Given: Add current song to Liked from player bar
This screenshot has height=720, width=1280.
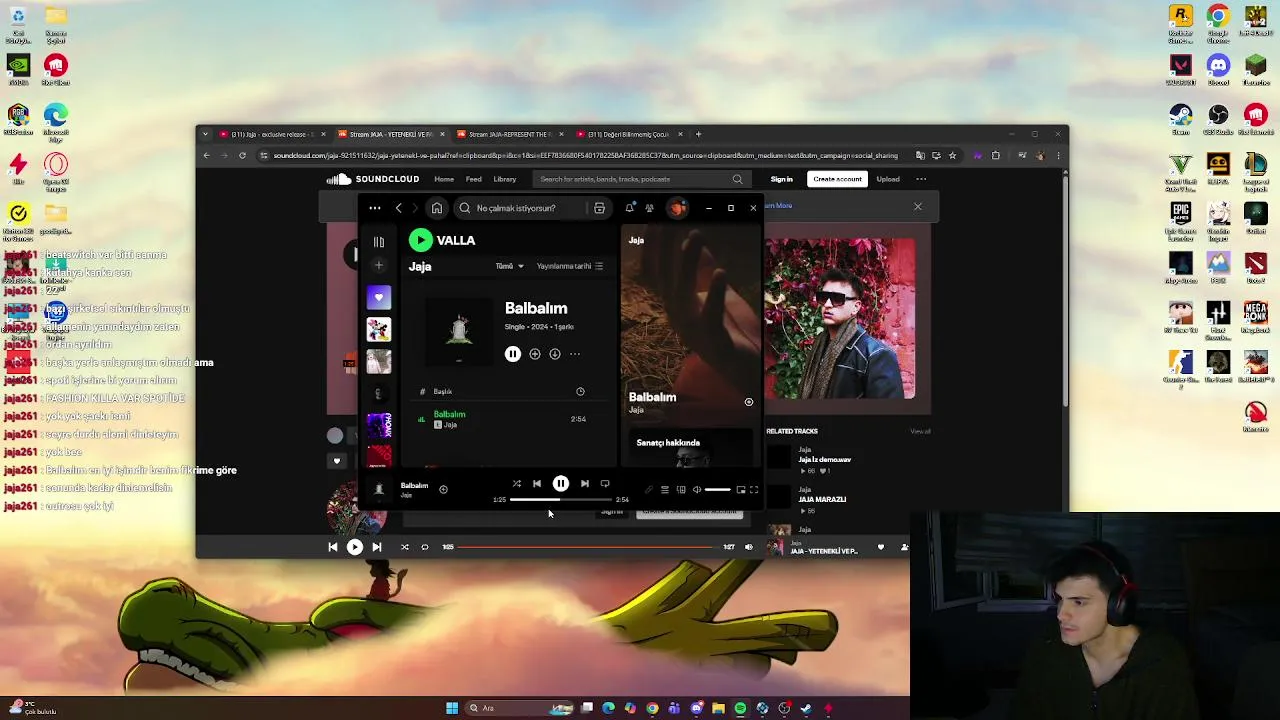Looking at the screenshot, I should pos(443,489).
